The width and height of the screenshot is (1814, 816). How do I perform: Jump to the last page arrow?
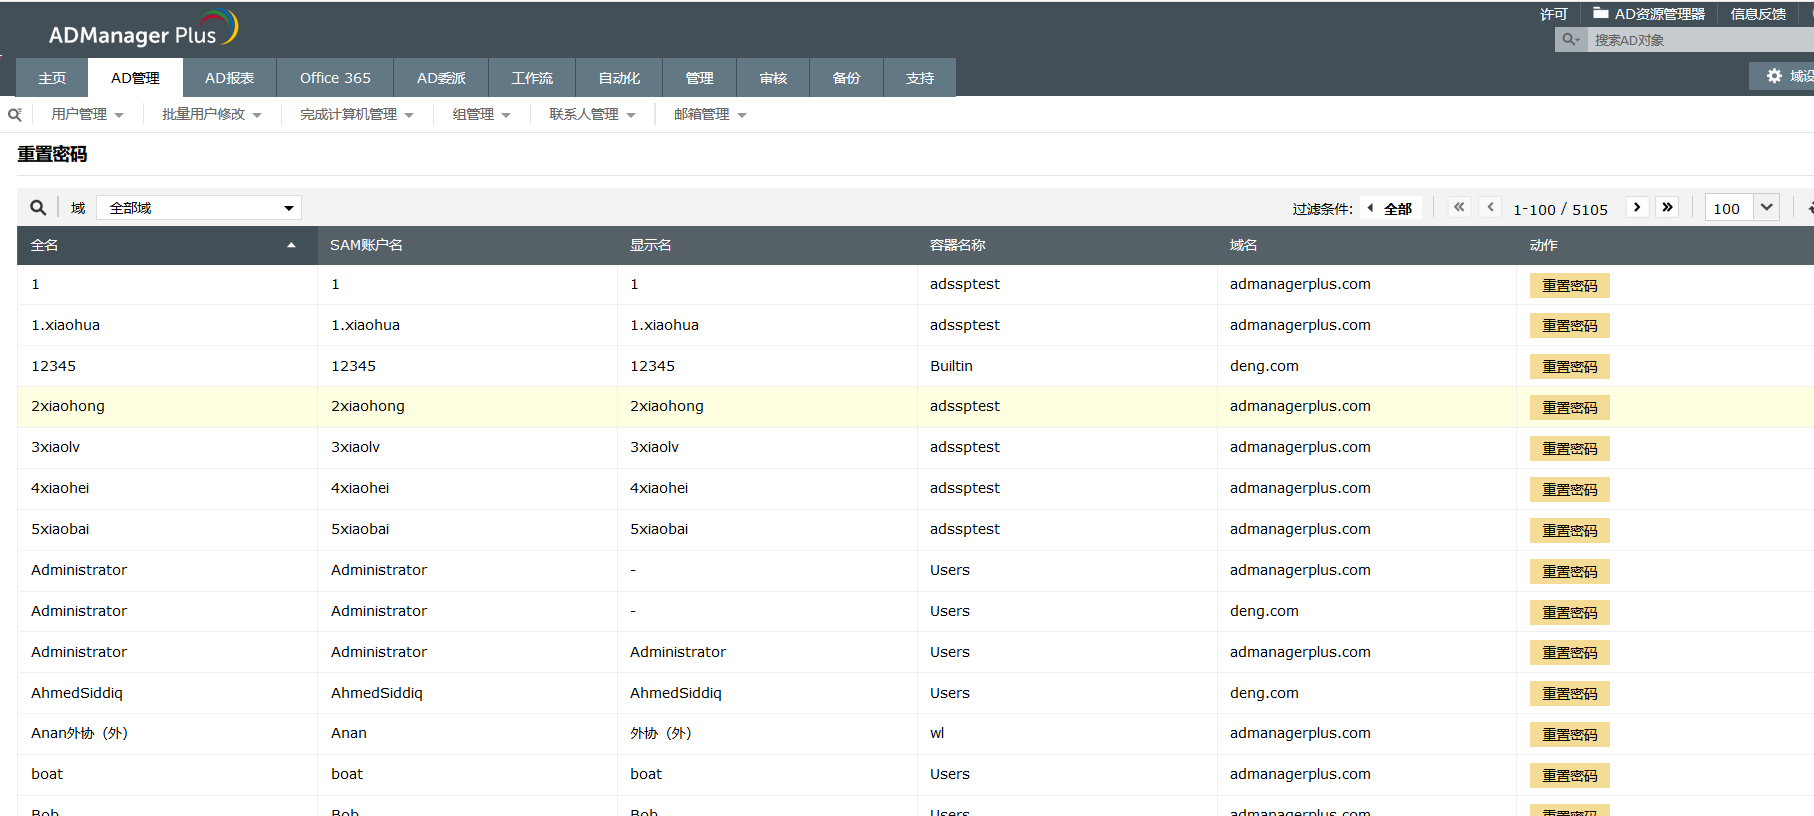tap(1667, 207)
